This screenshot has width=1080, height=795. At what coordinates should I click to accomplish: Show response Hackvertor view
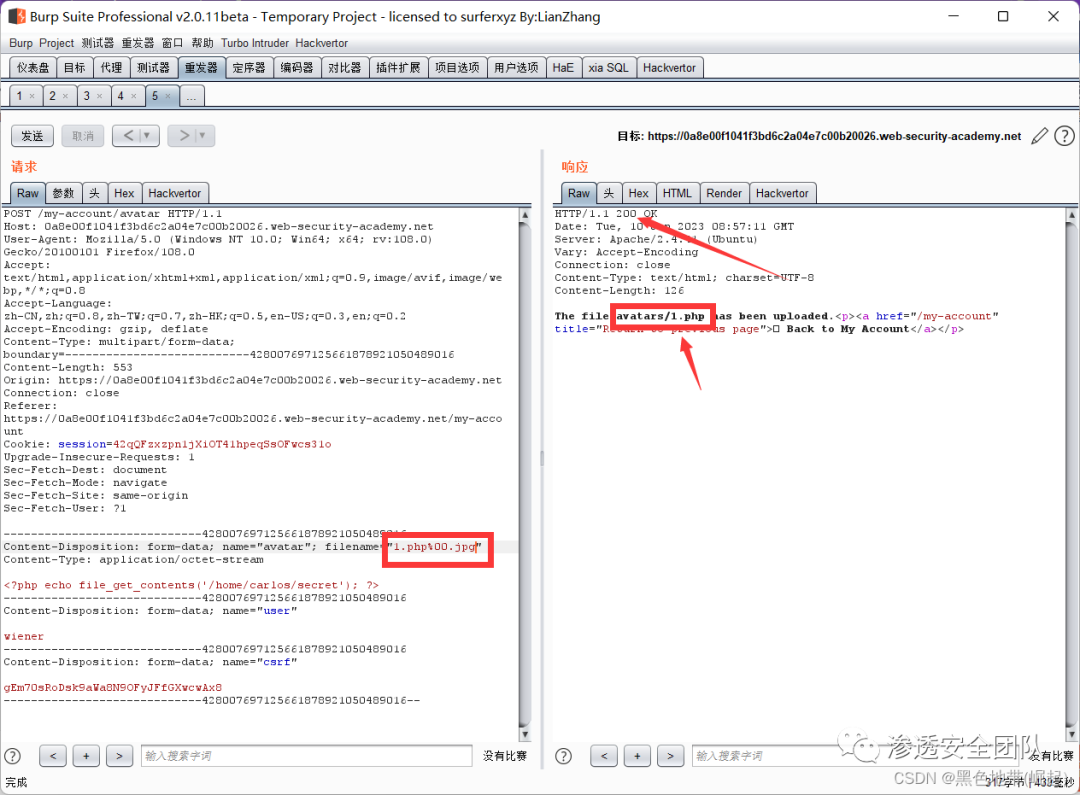(782, 194)
